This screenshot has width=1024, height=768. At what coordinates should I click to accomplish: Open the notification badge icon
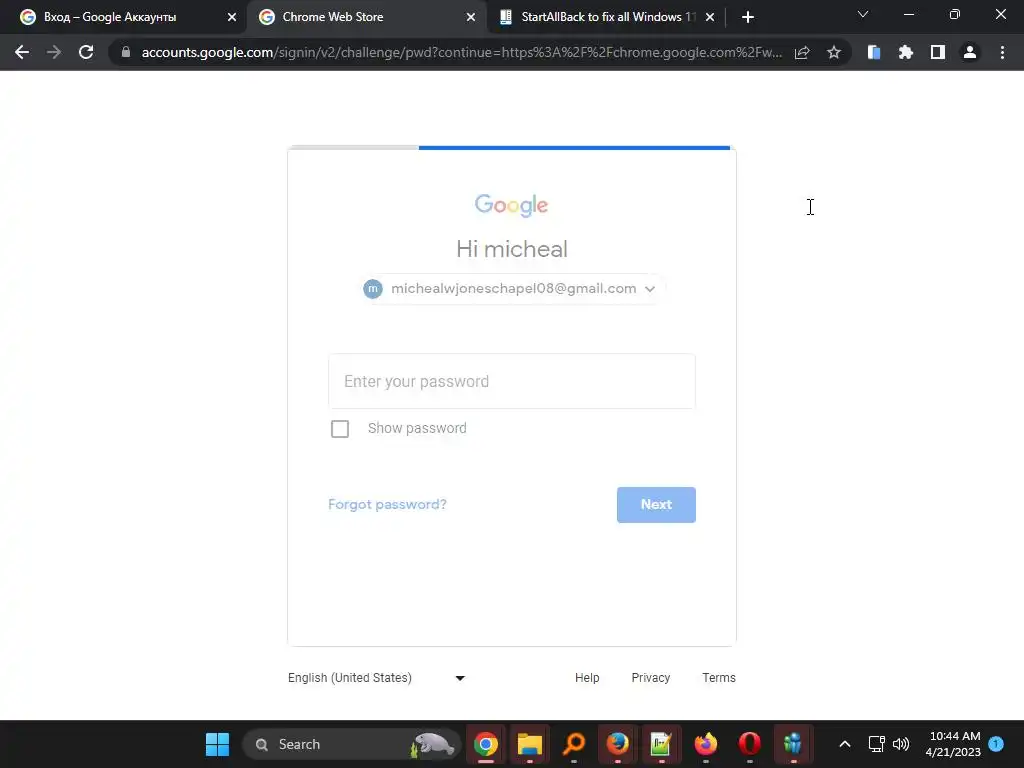tap(996, 744)
